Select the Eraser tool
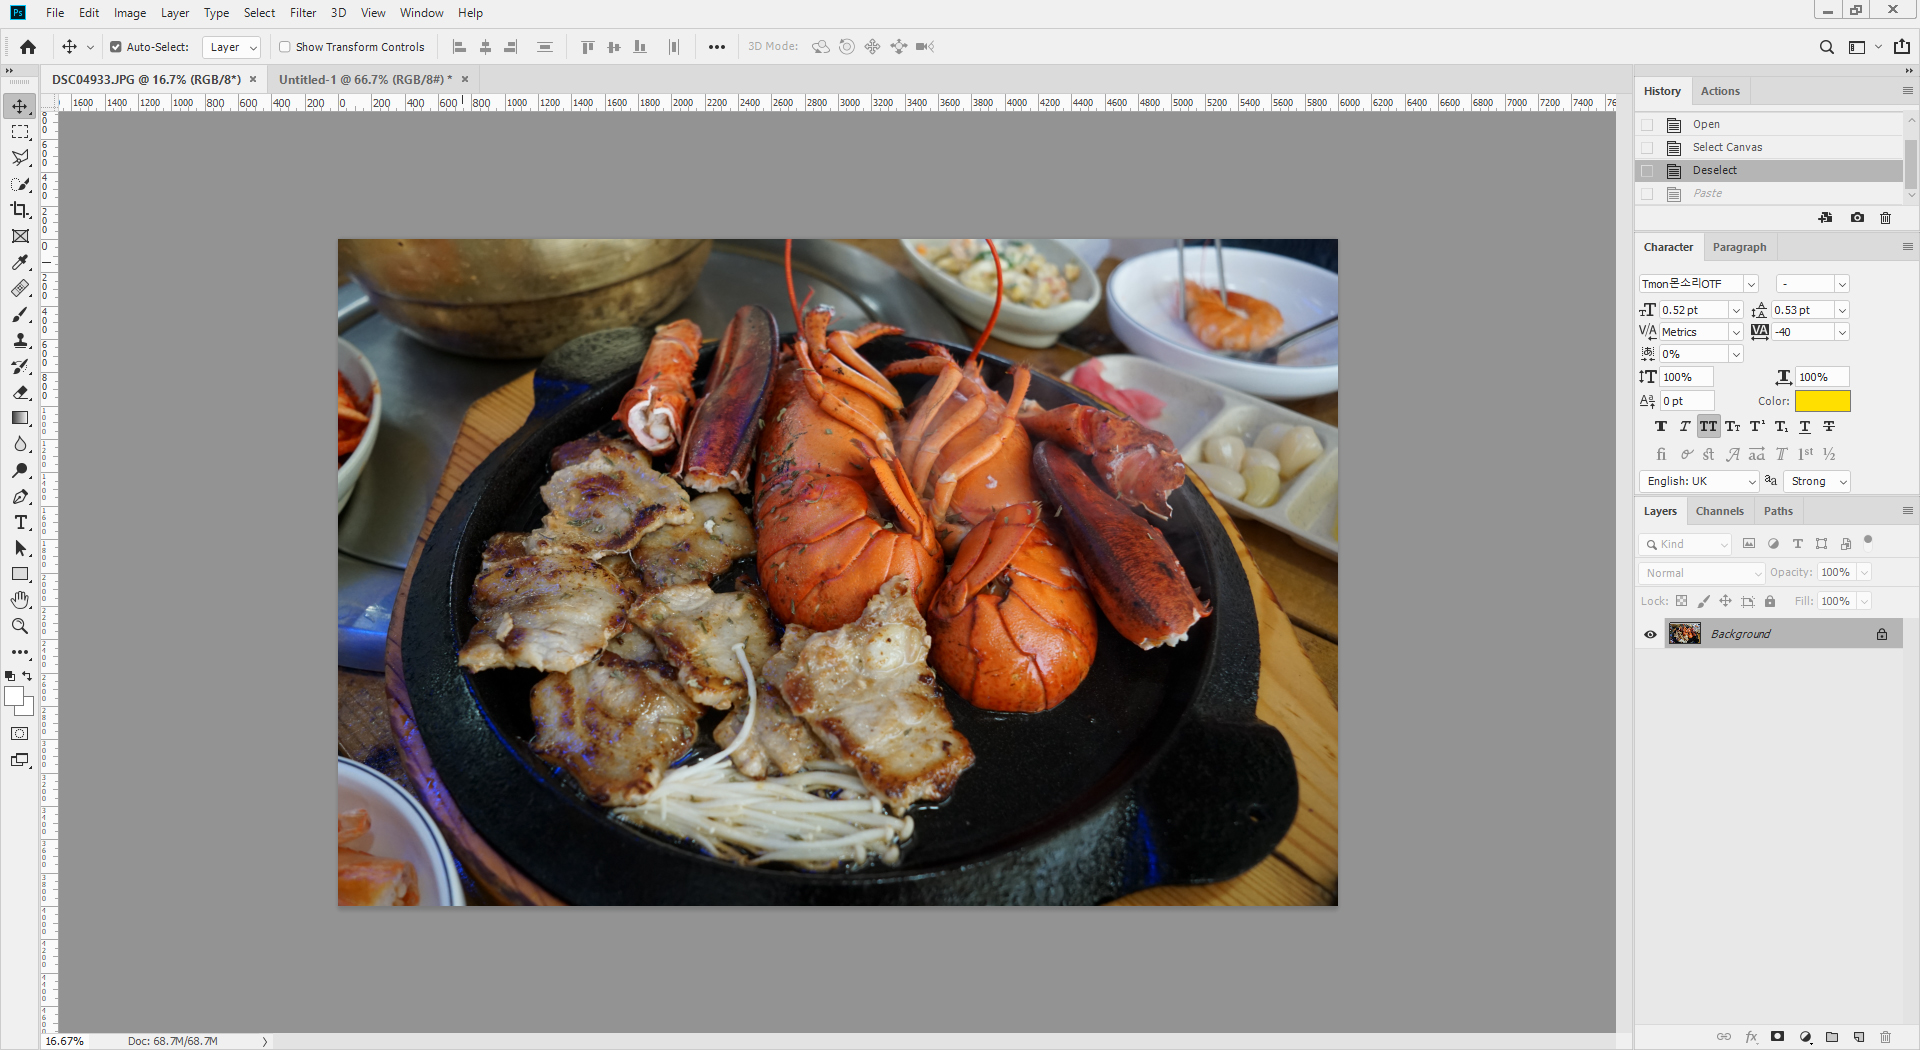The image size is (1920, 1050). (x=20, y=392)
